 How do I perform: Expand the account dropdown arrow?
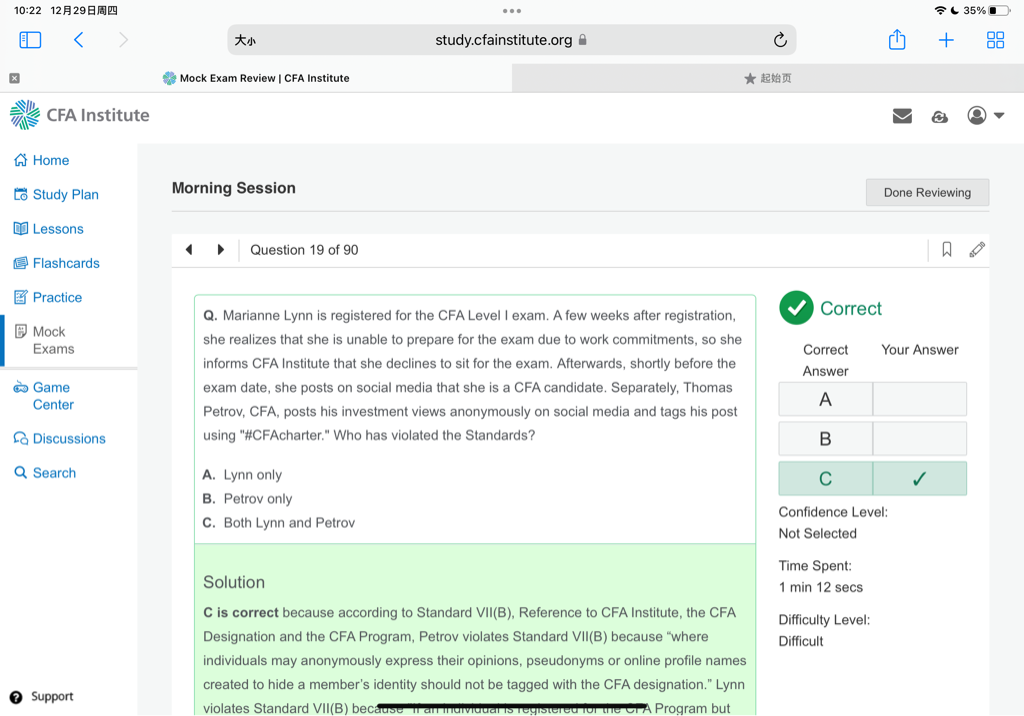(999, 116)
